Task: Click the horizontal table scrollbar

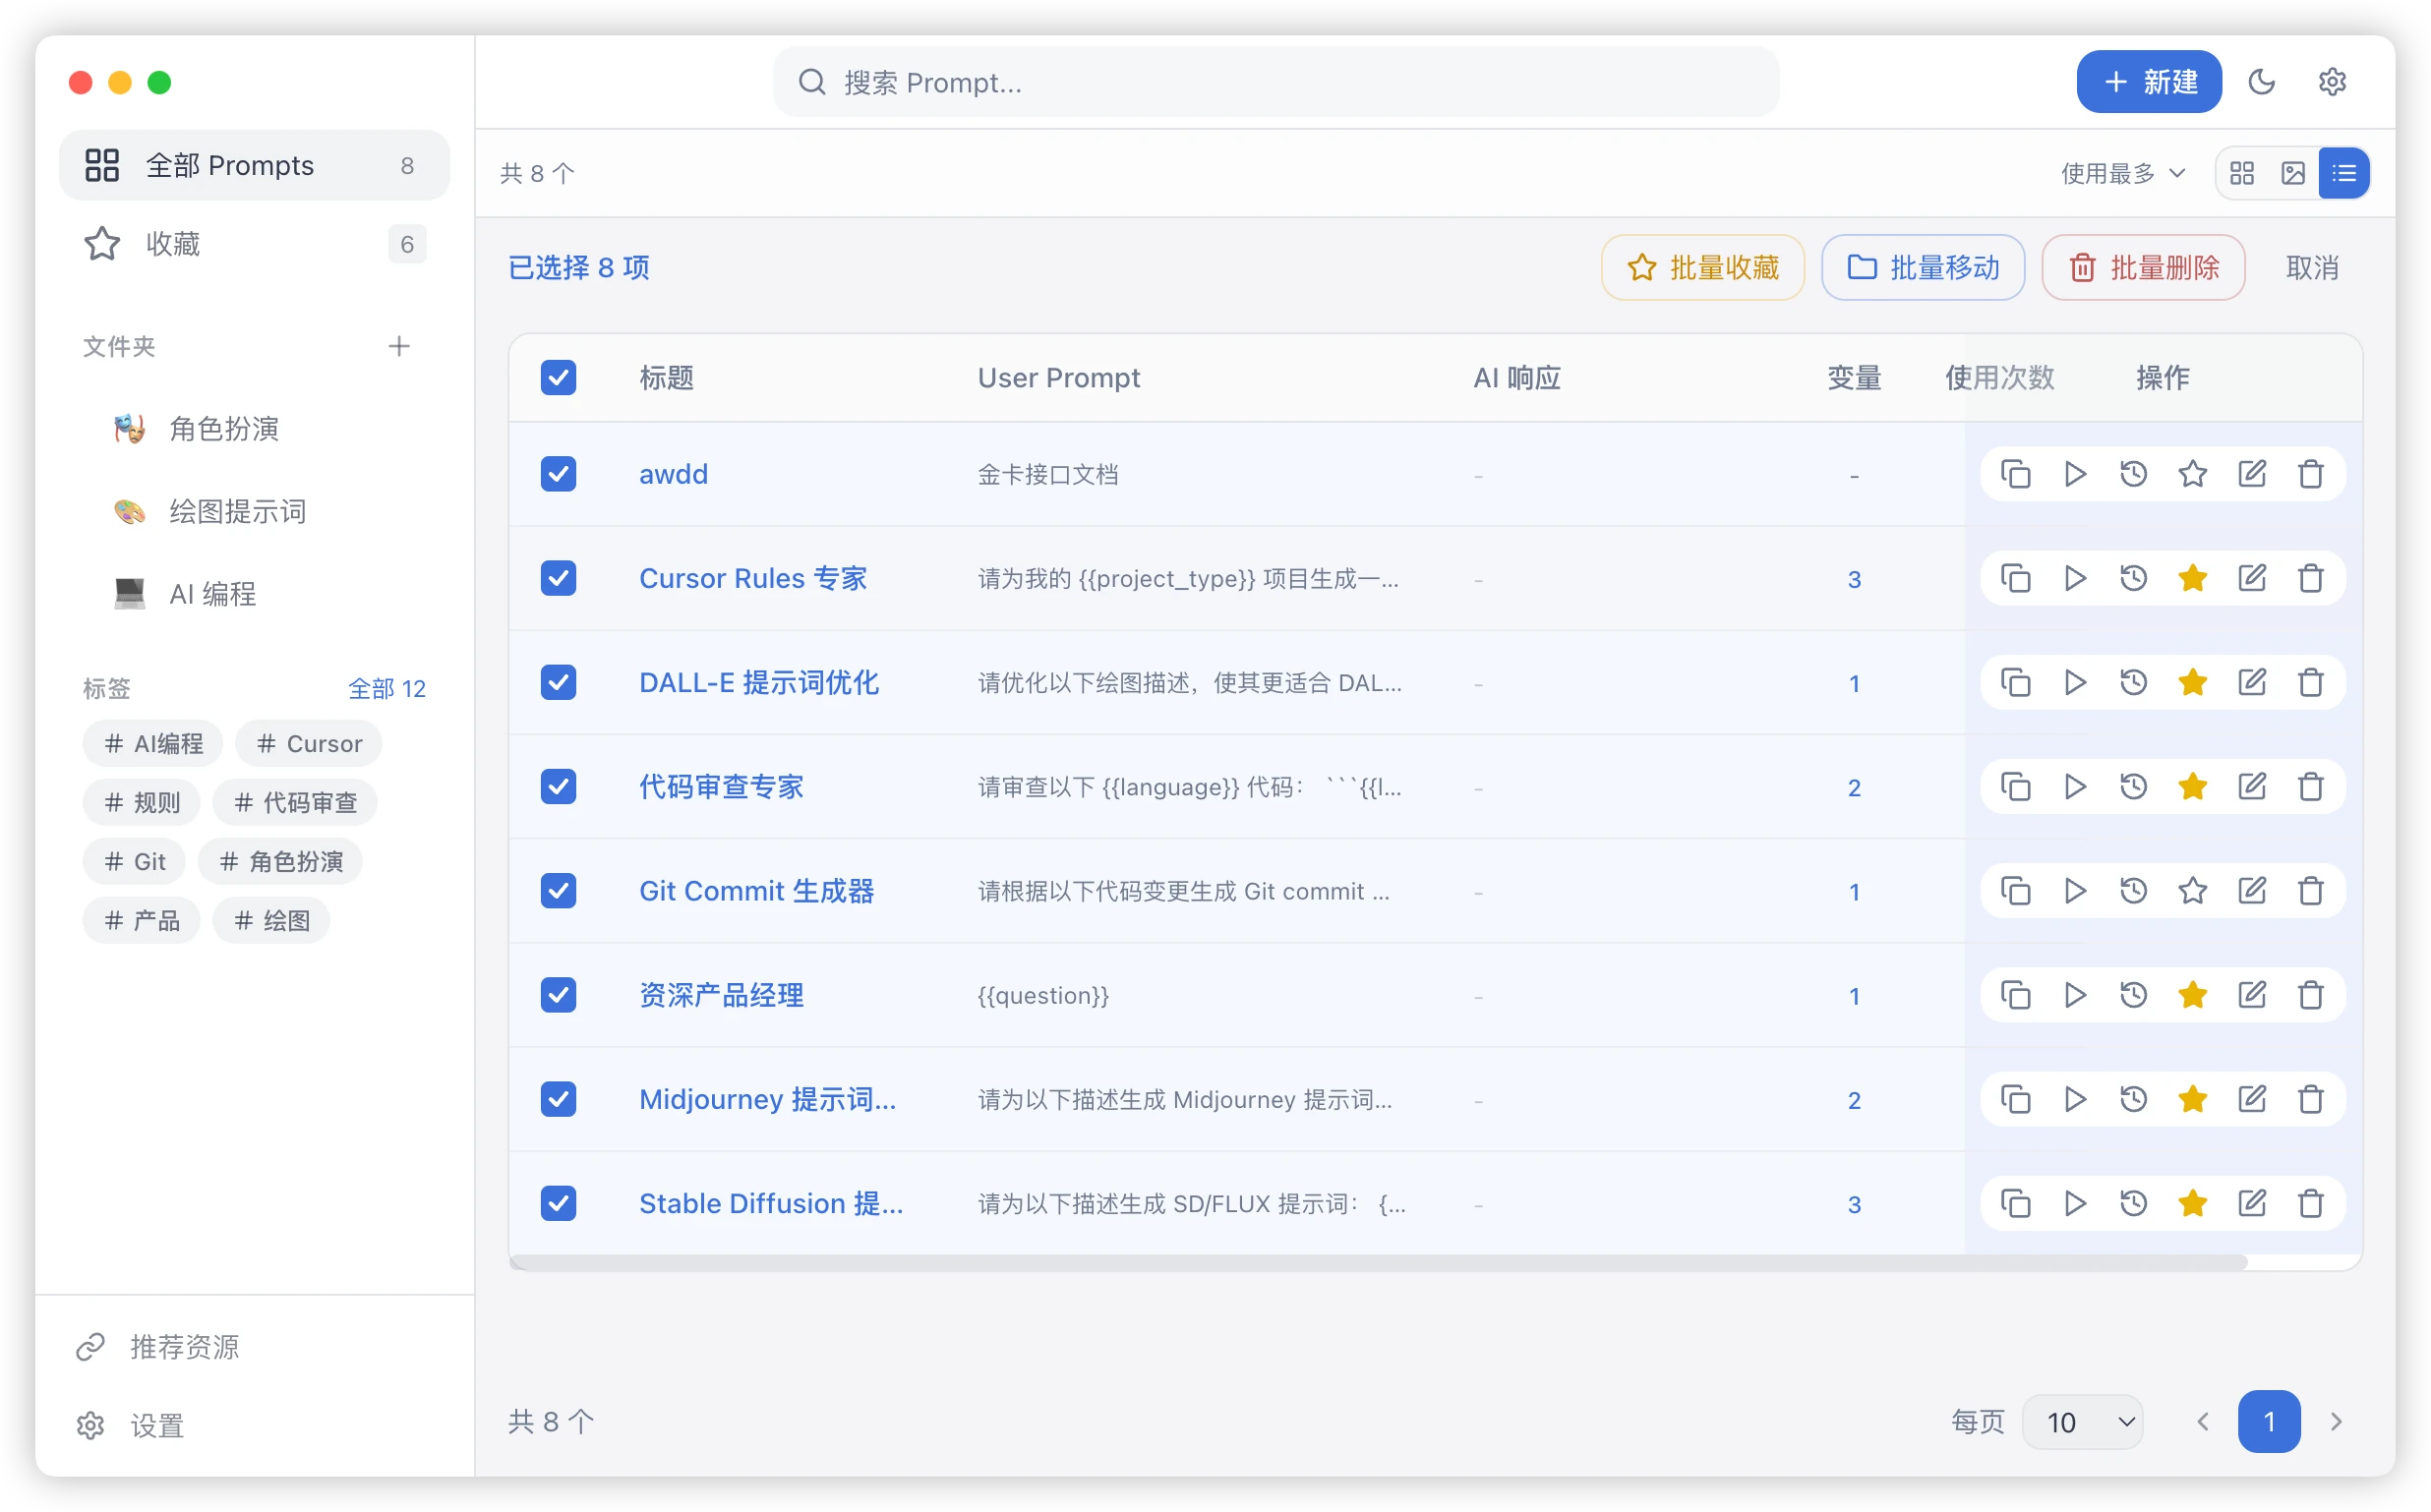Action: pyautogui.click(x=1379, y=1262)
